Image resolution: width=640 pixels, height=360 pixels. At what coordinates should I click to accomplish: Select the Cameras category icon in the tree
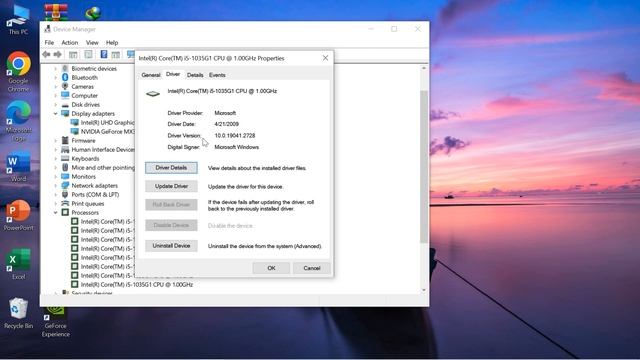pos(65,86)
